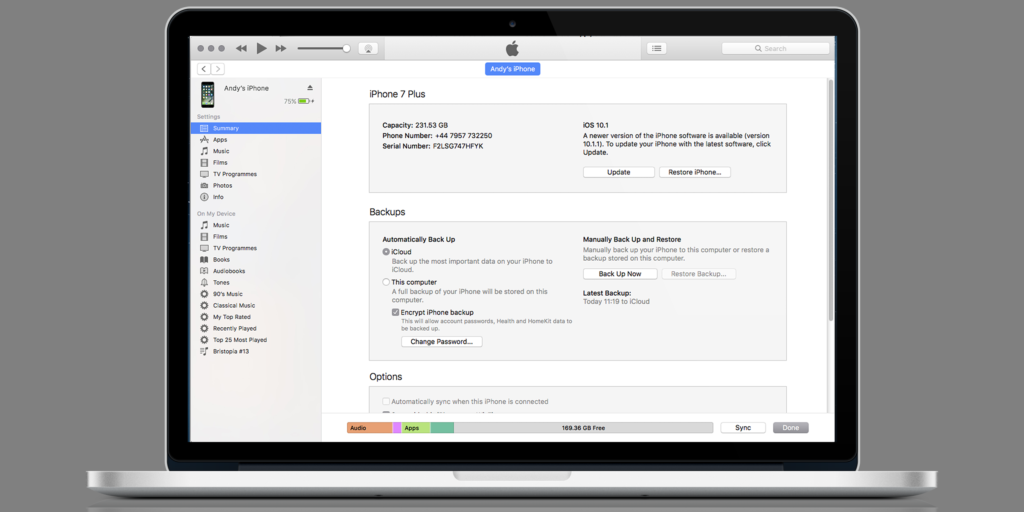The image size is (1024, 512).
Task: Click the phone number +44 7957 732250
Action: click(x=464, y=136)
